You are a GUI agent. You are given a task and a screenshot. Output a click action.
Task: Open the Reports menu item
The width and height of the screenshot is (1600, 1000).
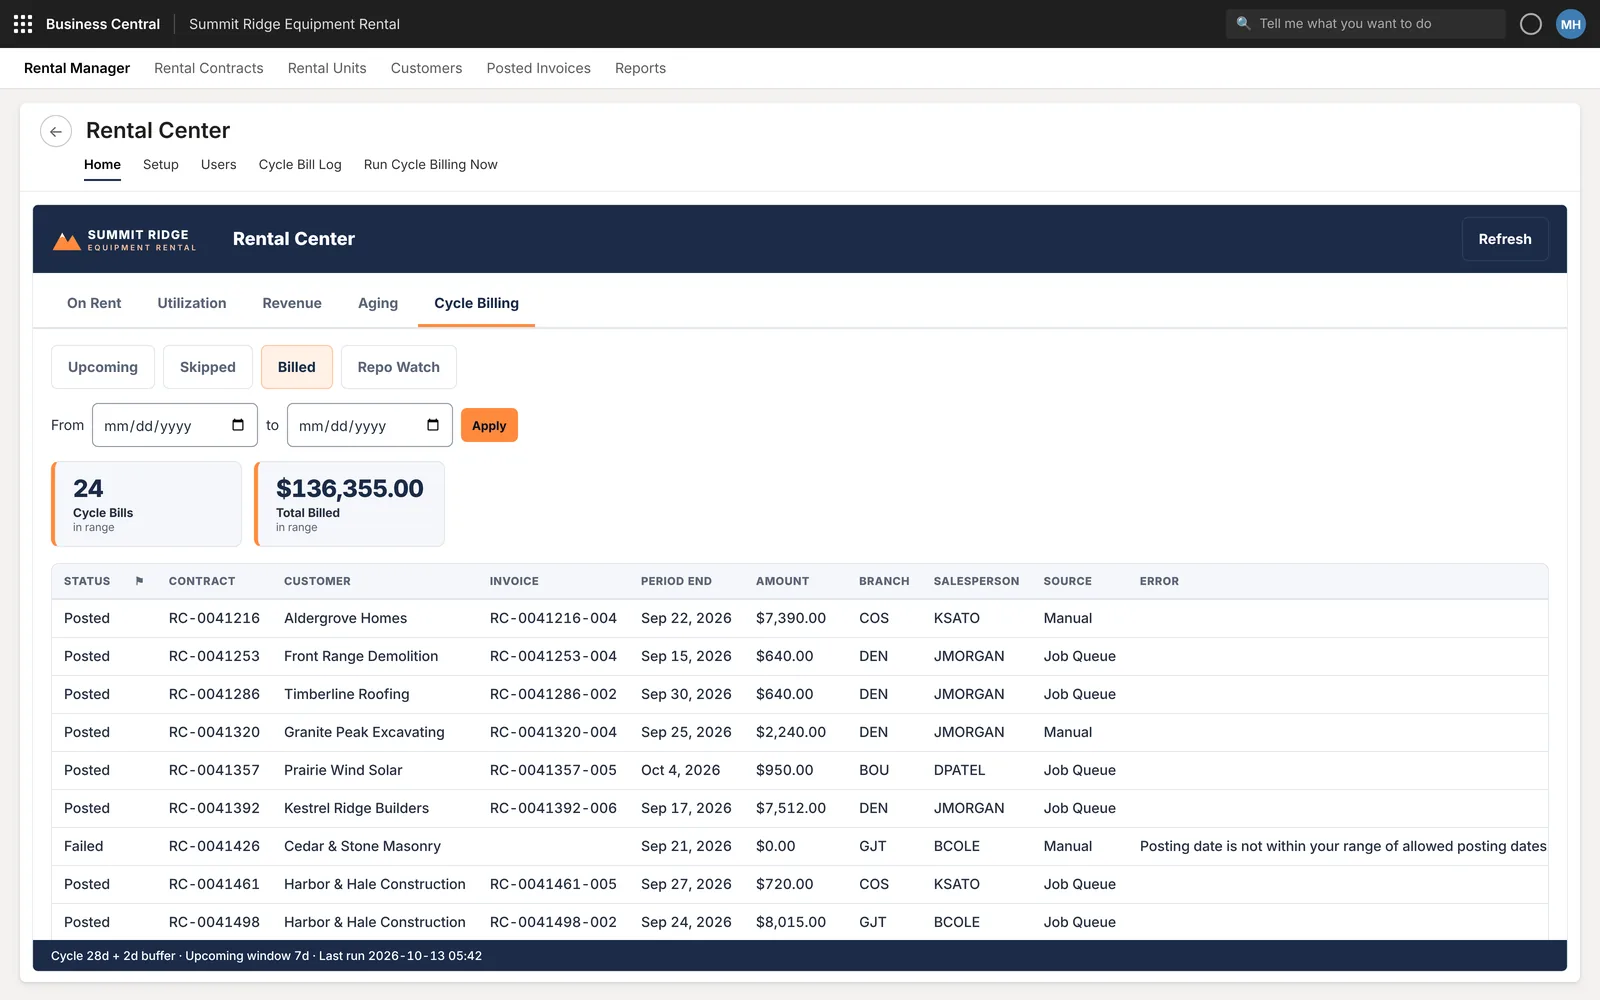tap(640, 68)
